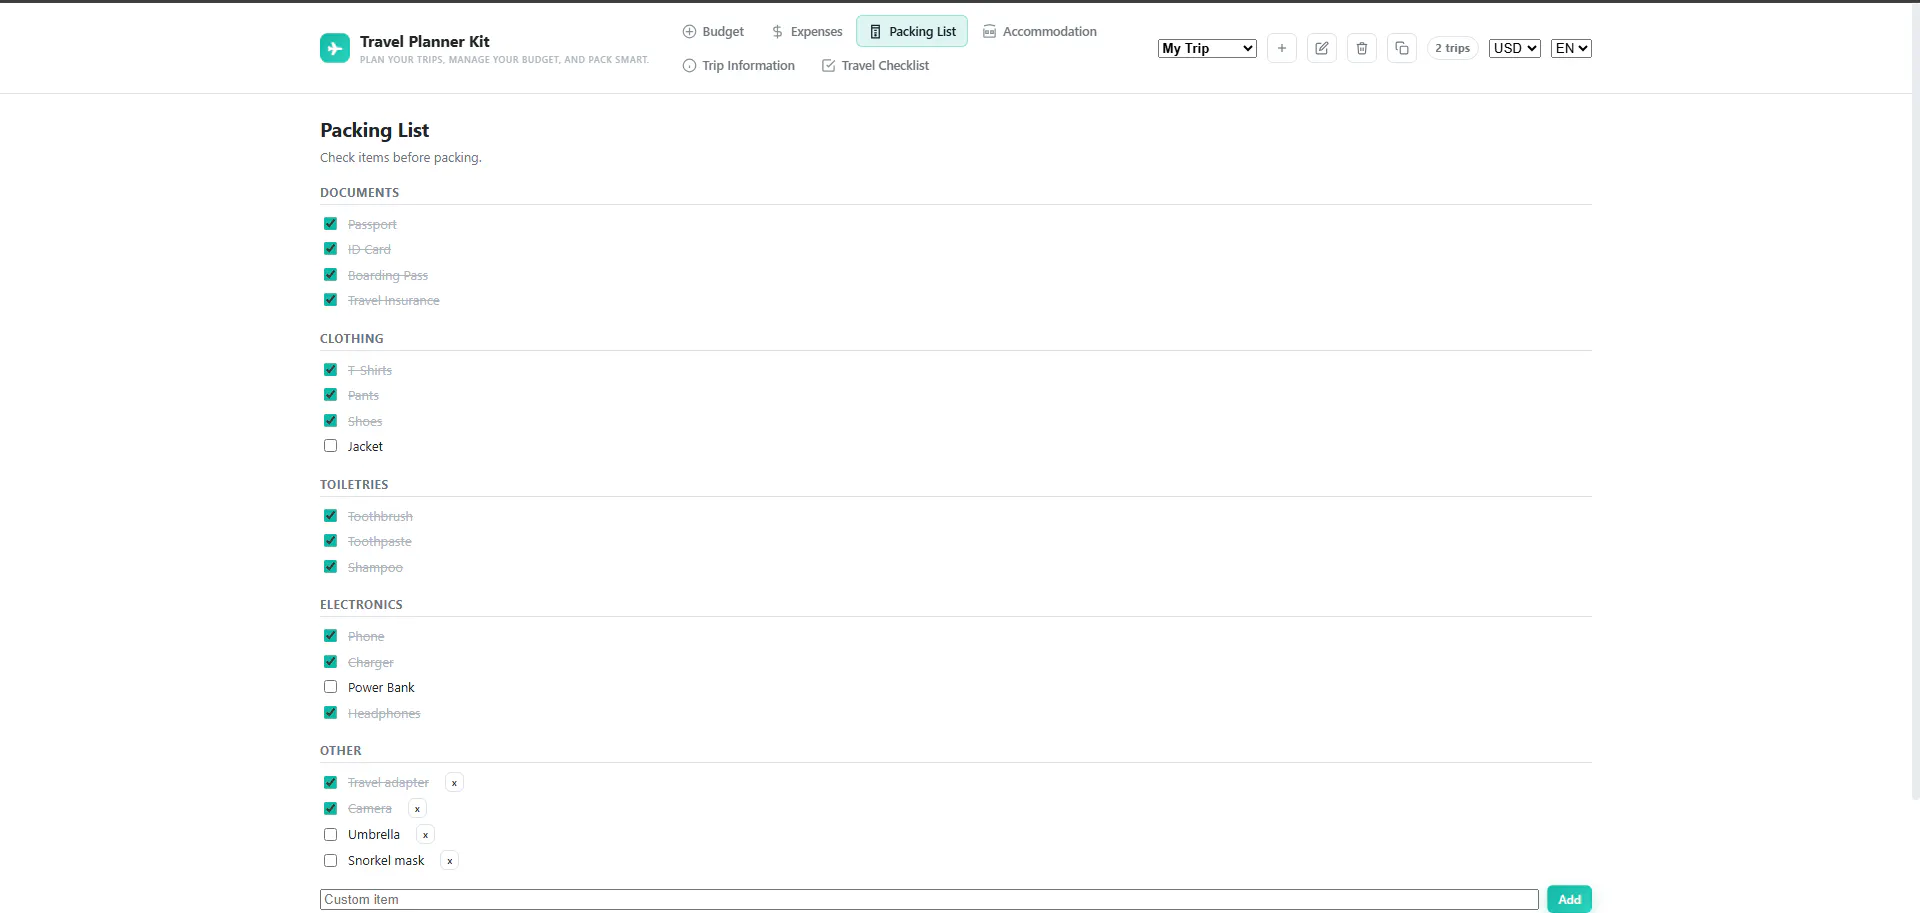Uncheck the Travel Insurance checkbox
Image resolution: width=1920 pixels, height=913 pixels.
coord(330,300)
